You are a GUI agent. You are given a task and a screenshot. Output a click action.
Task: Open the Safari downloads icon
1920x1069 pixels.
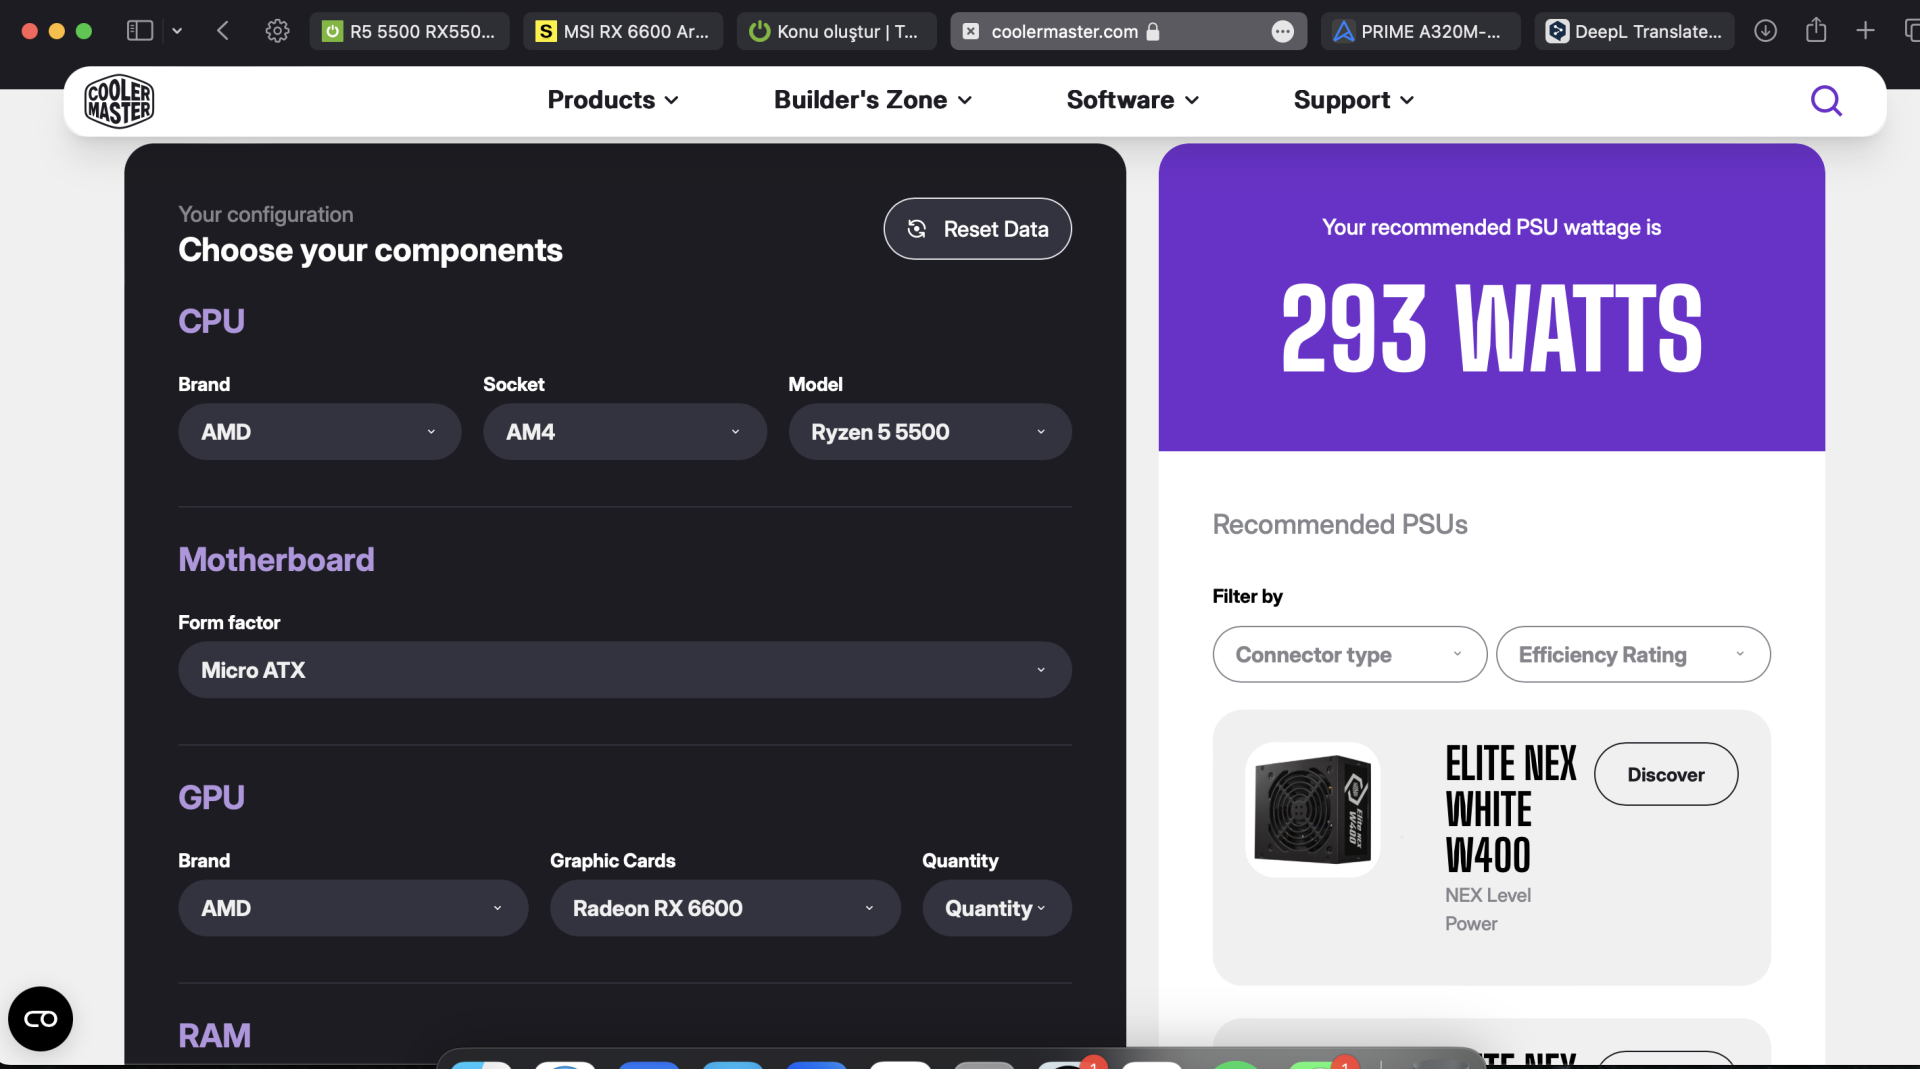1765,31
